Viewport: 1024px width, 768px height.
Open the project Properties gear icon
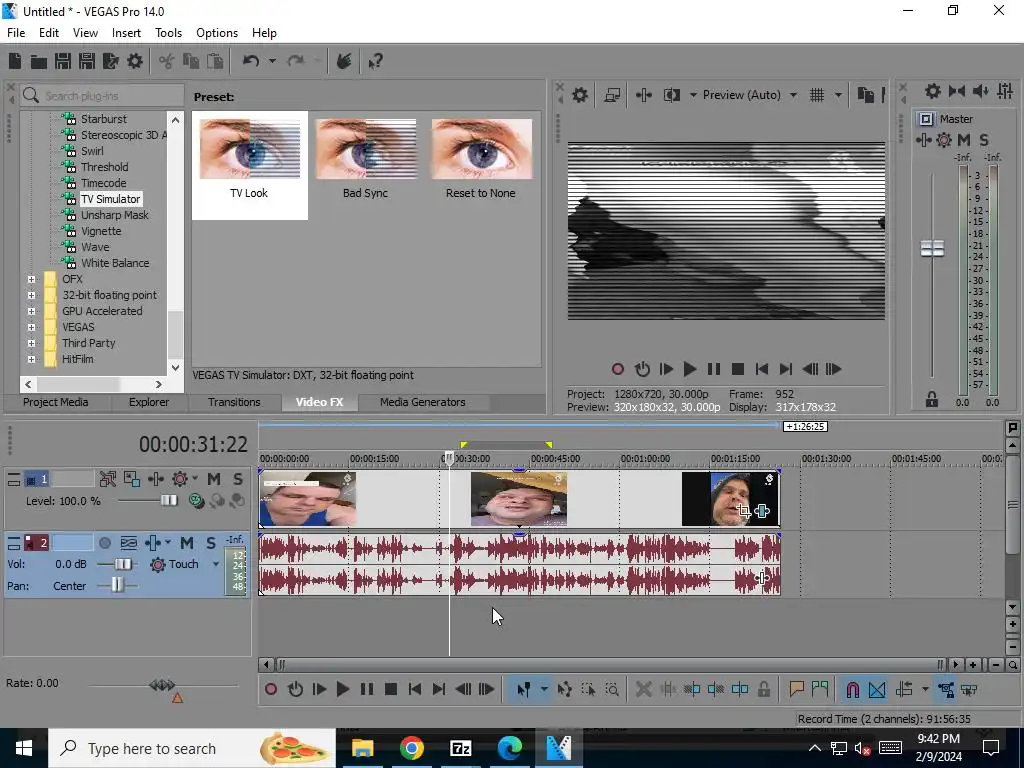pos(135,61)
